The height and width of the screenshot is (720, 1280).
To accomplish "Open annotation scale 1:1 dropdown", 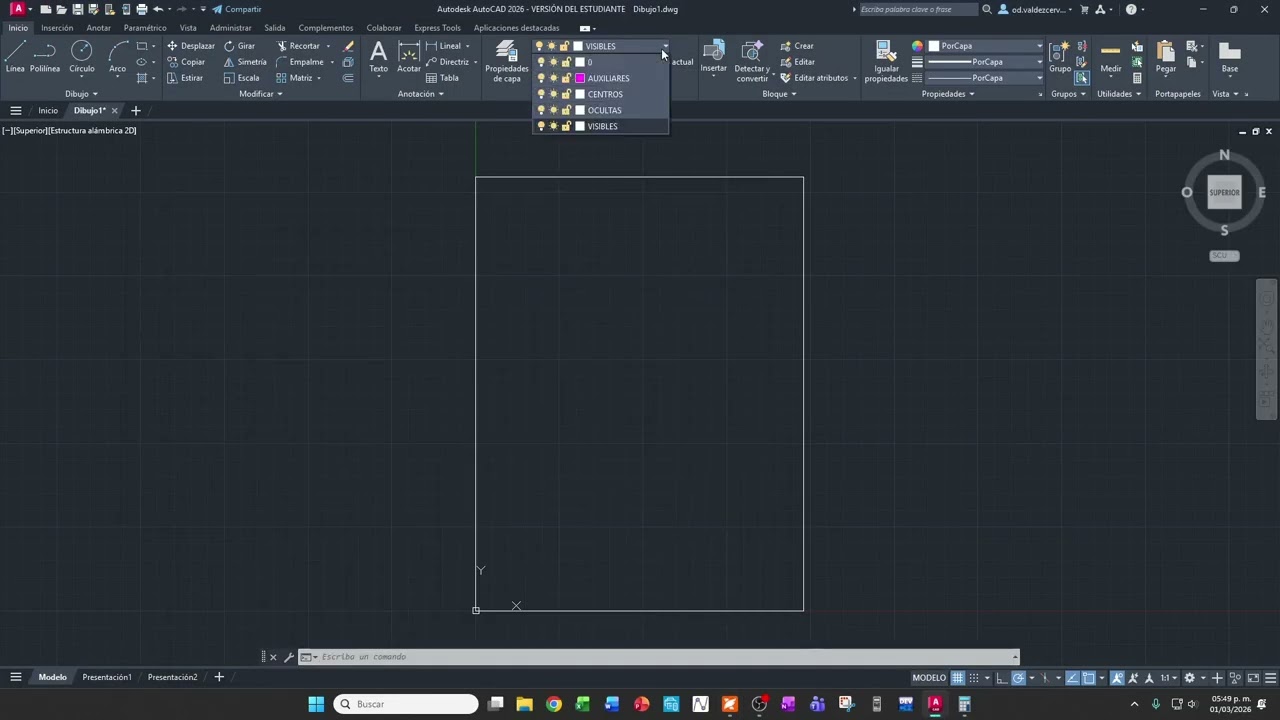I will (x=1168, y=678).
